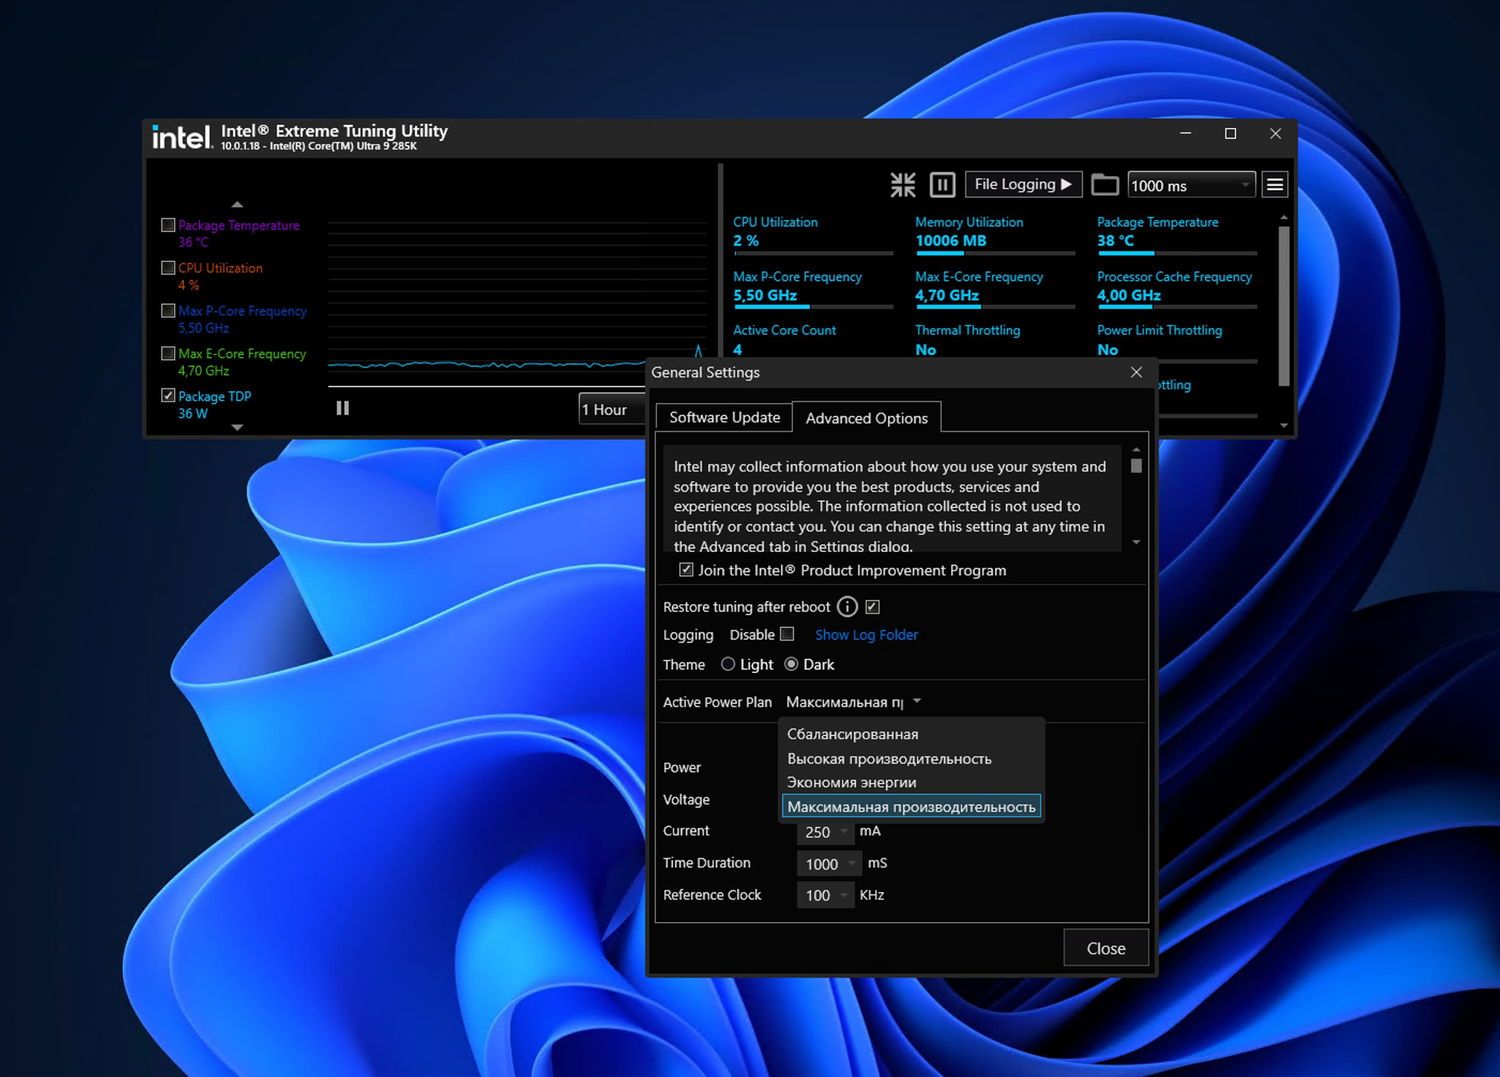Click the Thermal Throttling tile
Viewport: 1500px width, 1077px height.
point(995,340)
